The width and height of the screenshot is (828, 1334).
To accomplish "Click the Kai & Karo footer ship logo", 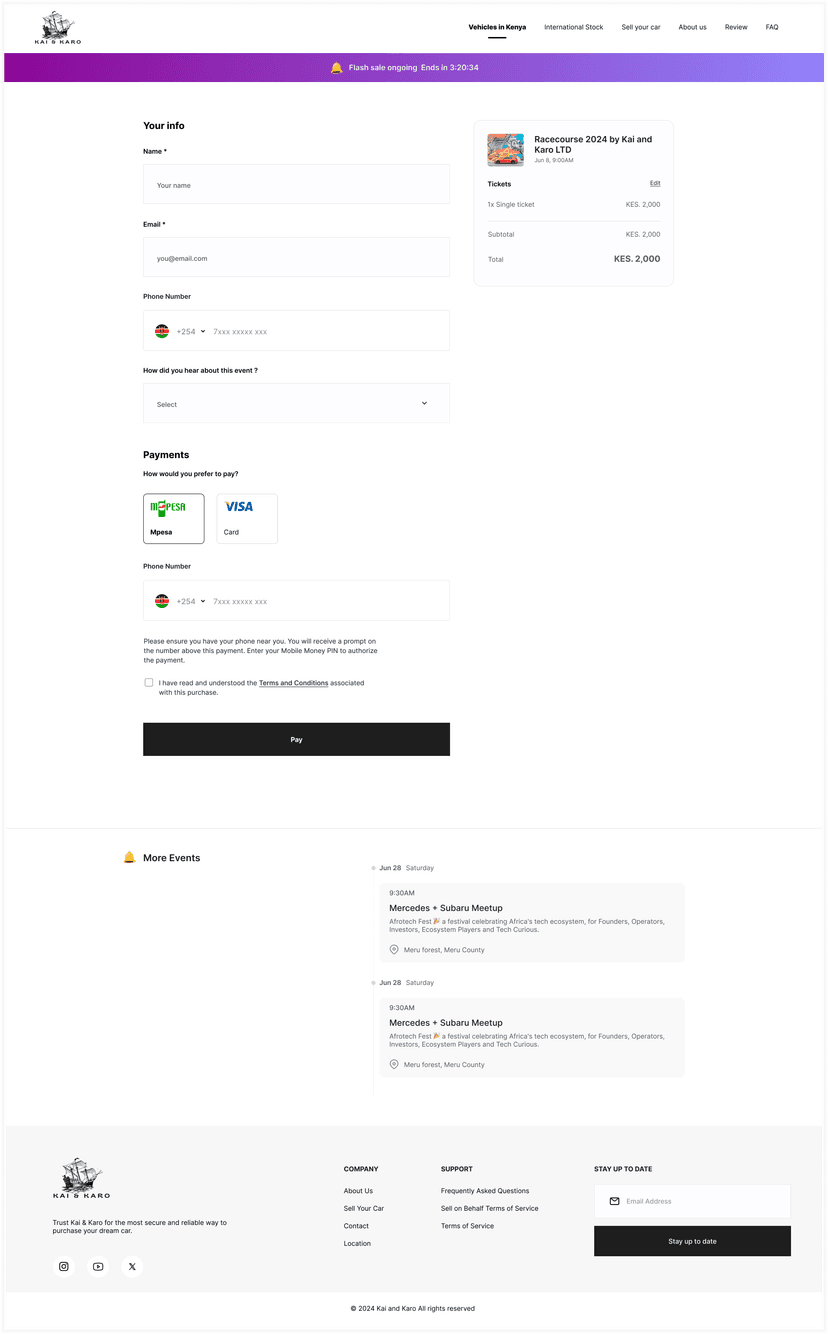I will (81, 1178).
